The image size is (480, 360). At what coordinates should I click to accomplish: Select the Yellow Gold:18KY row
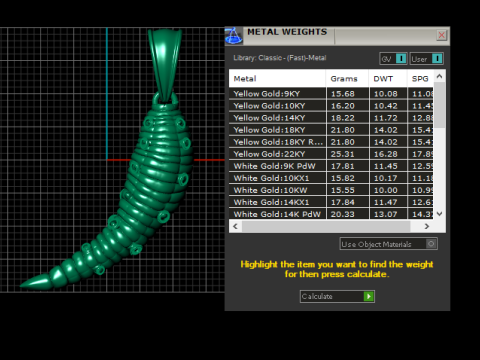(331, 130)
